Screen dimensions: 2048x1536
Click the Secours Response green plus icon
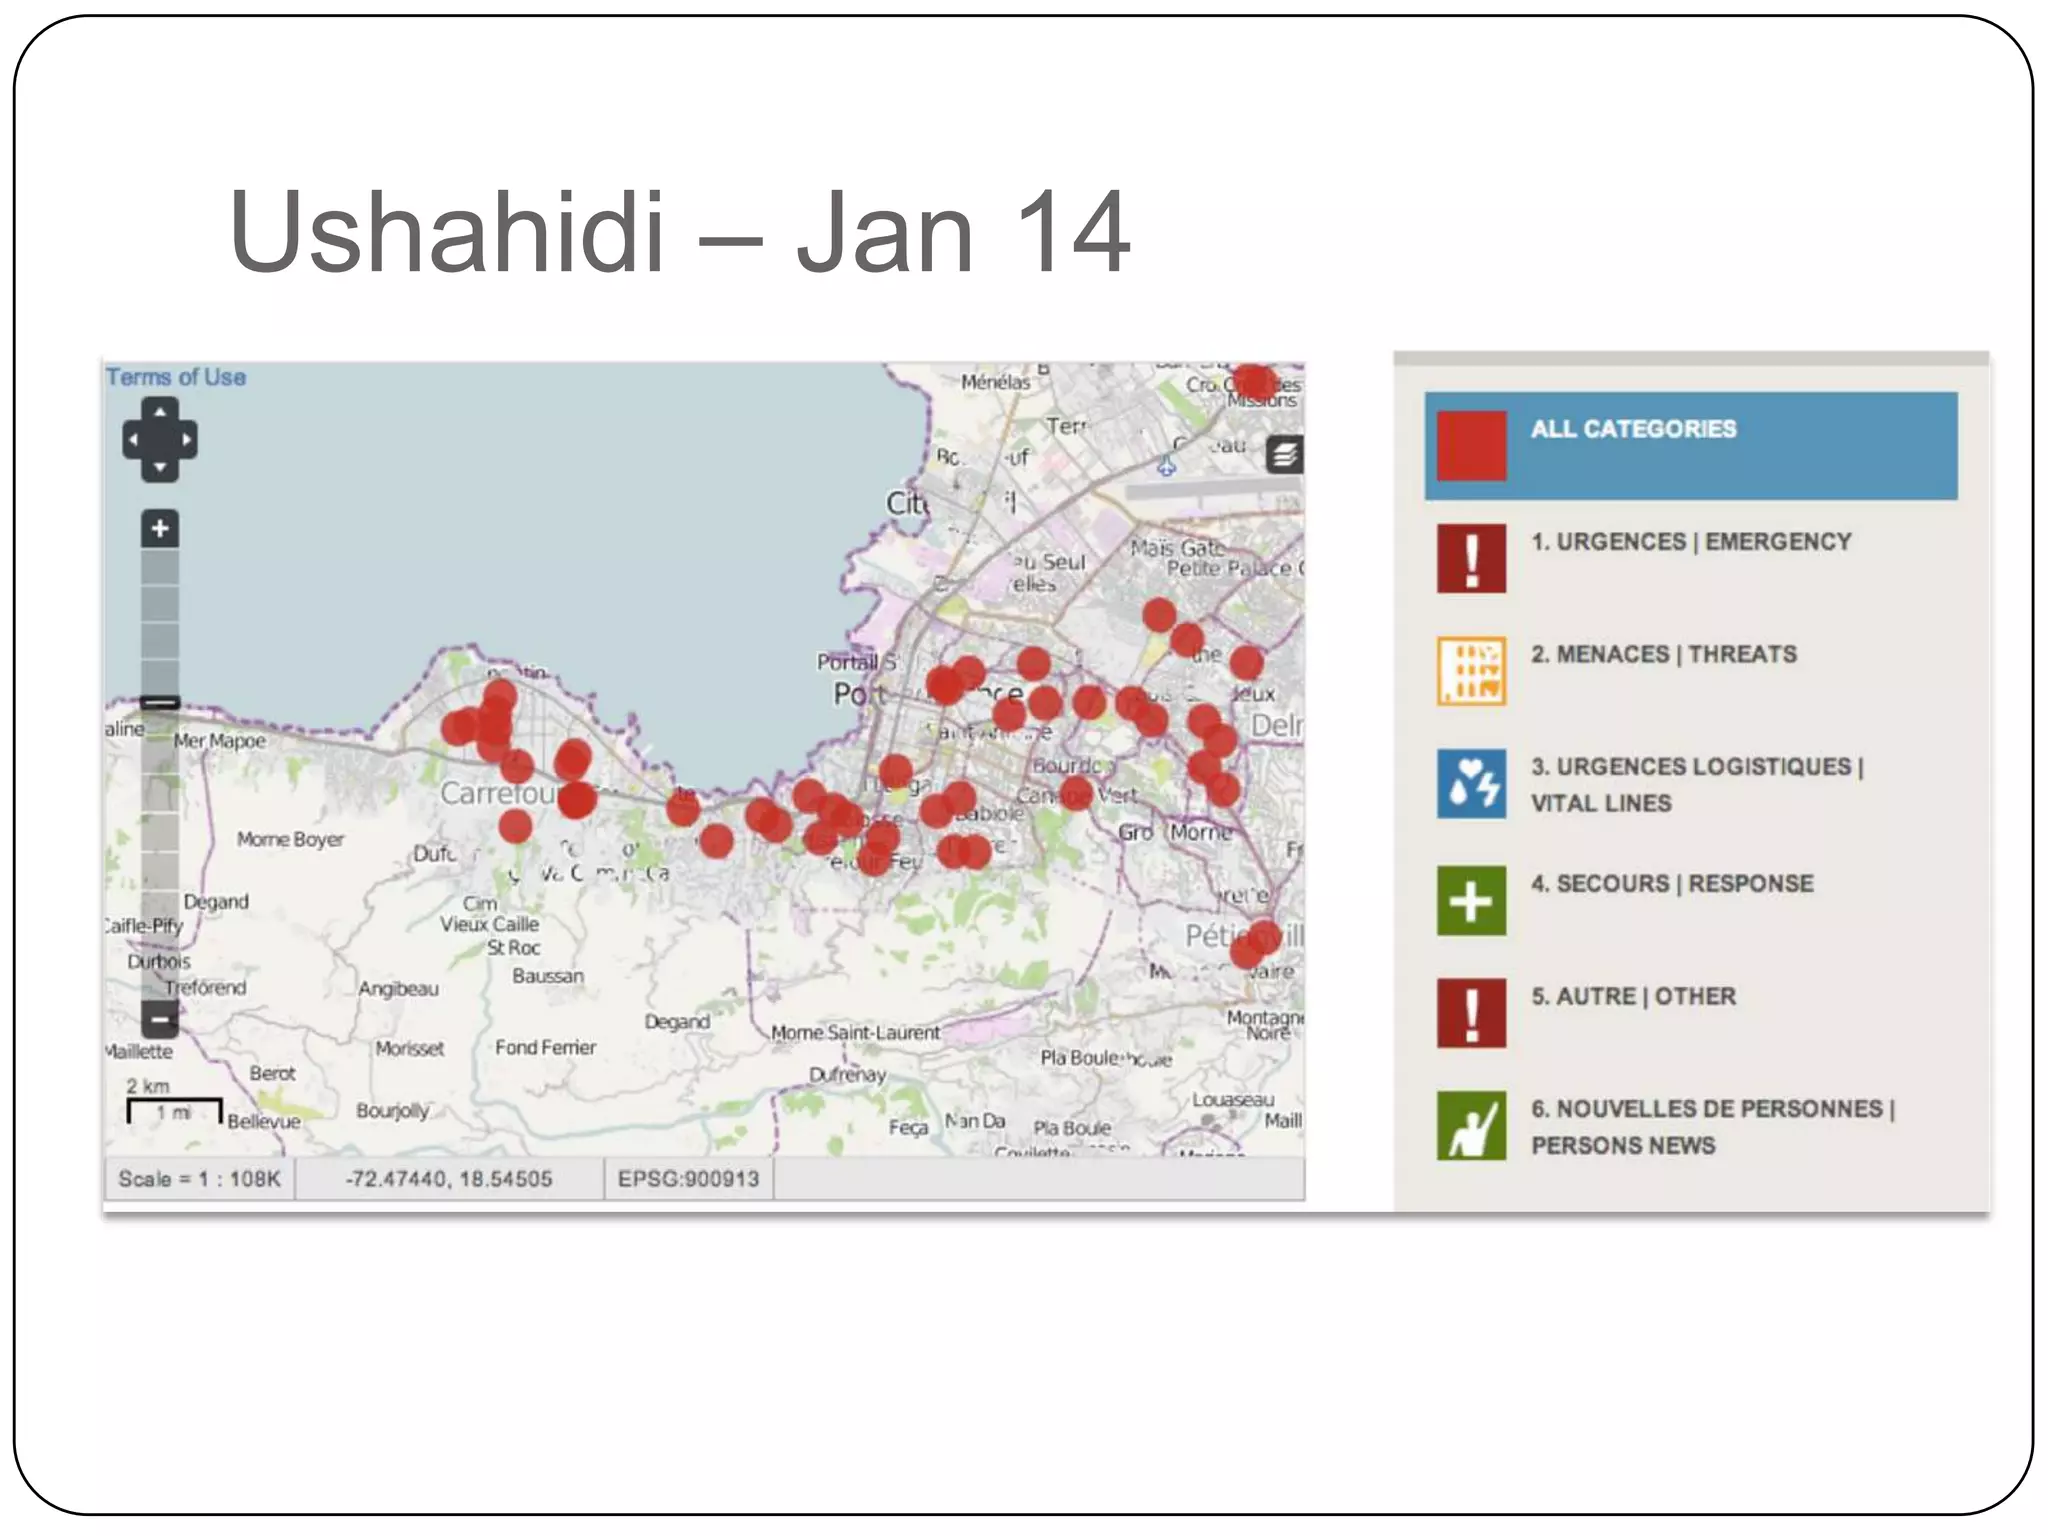tap(1471, 901)
